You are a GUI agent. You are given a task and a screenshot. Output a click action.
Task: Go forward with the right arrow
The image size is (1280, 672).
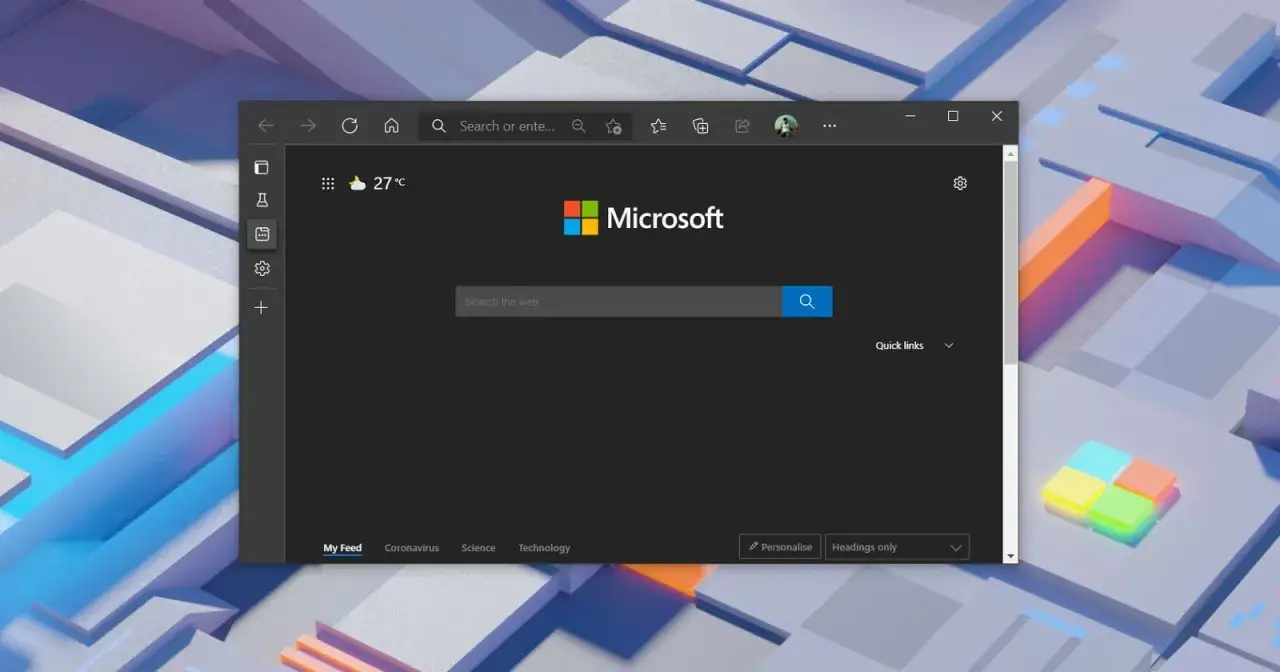pos(308,126)
